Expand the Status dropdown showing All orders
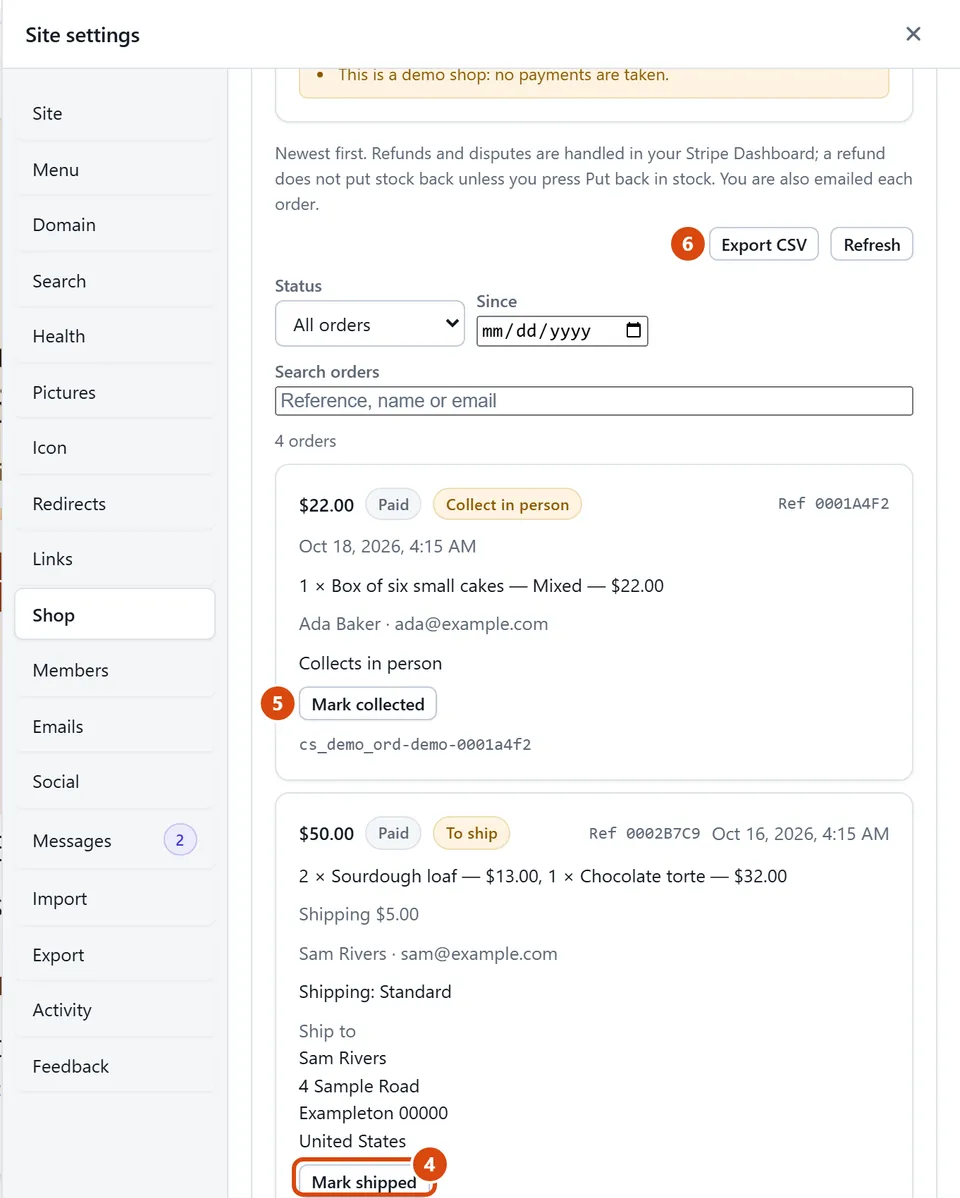Screen dimensions: 960x1198 pyautogui.click(x=370, y=324)
